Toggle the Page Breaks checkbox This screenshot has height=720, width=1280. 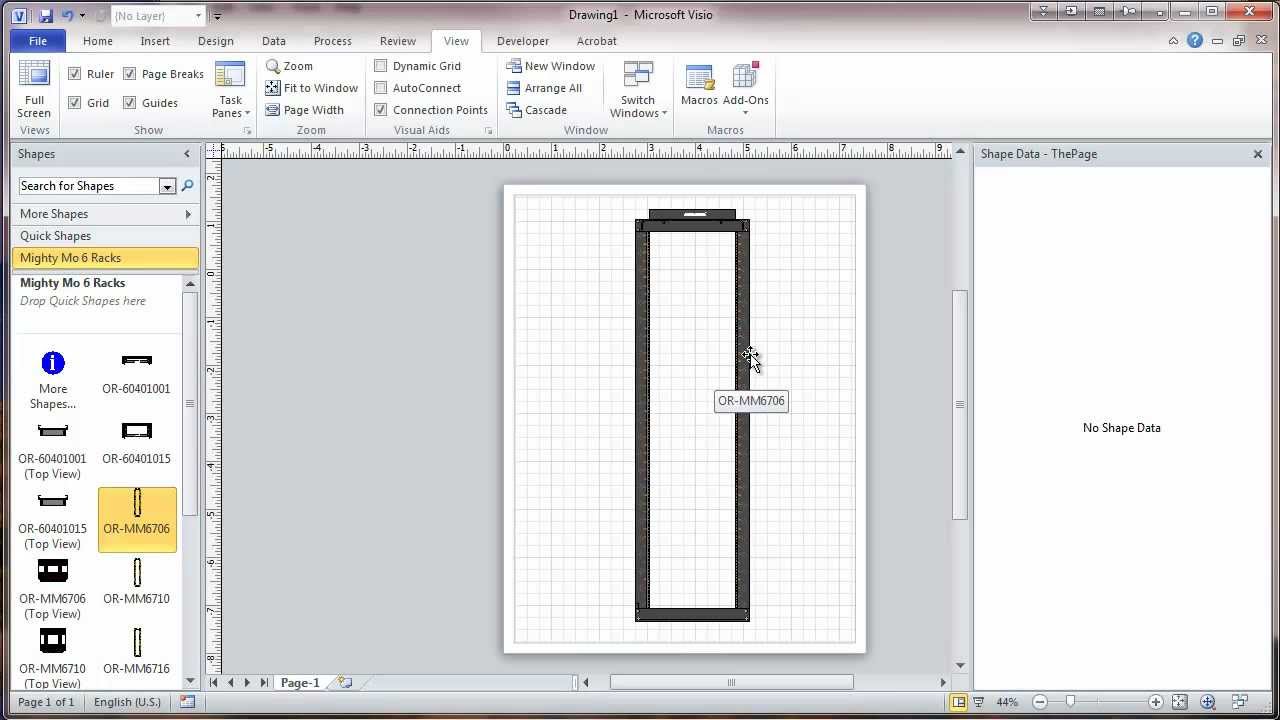pos(130,74)
